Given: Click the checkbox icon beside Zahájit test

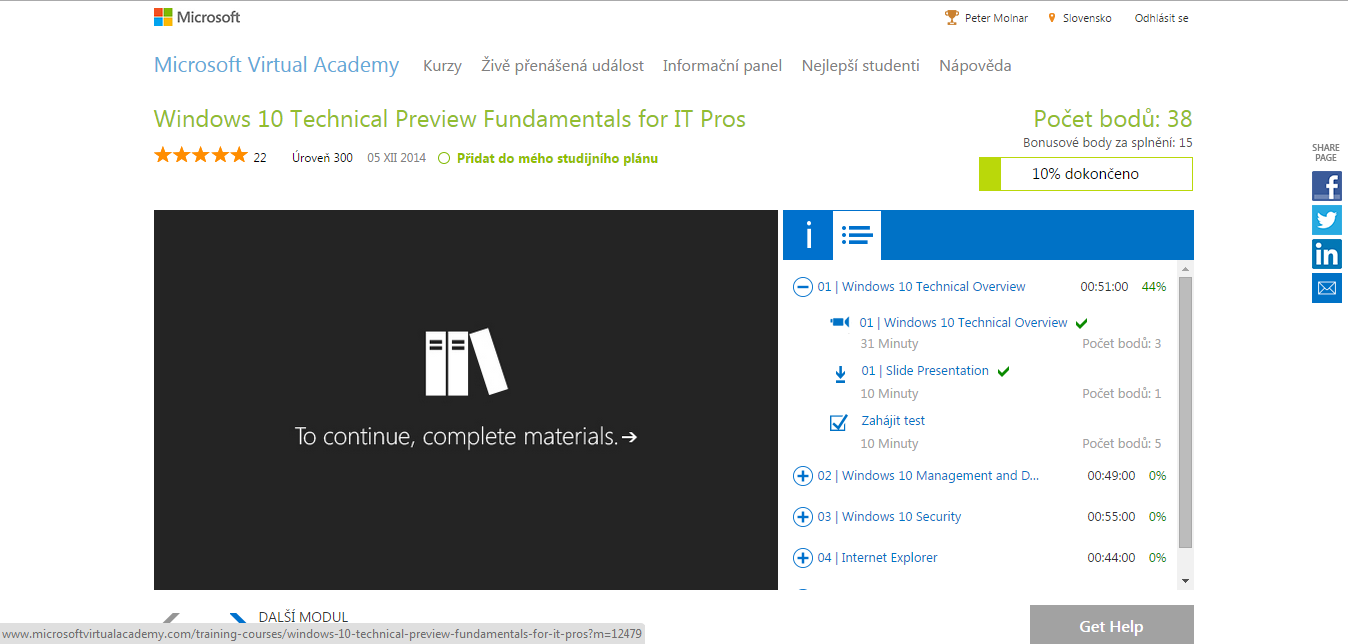Looking at the screenshot, I should tap(839, 422).
